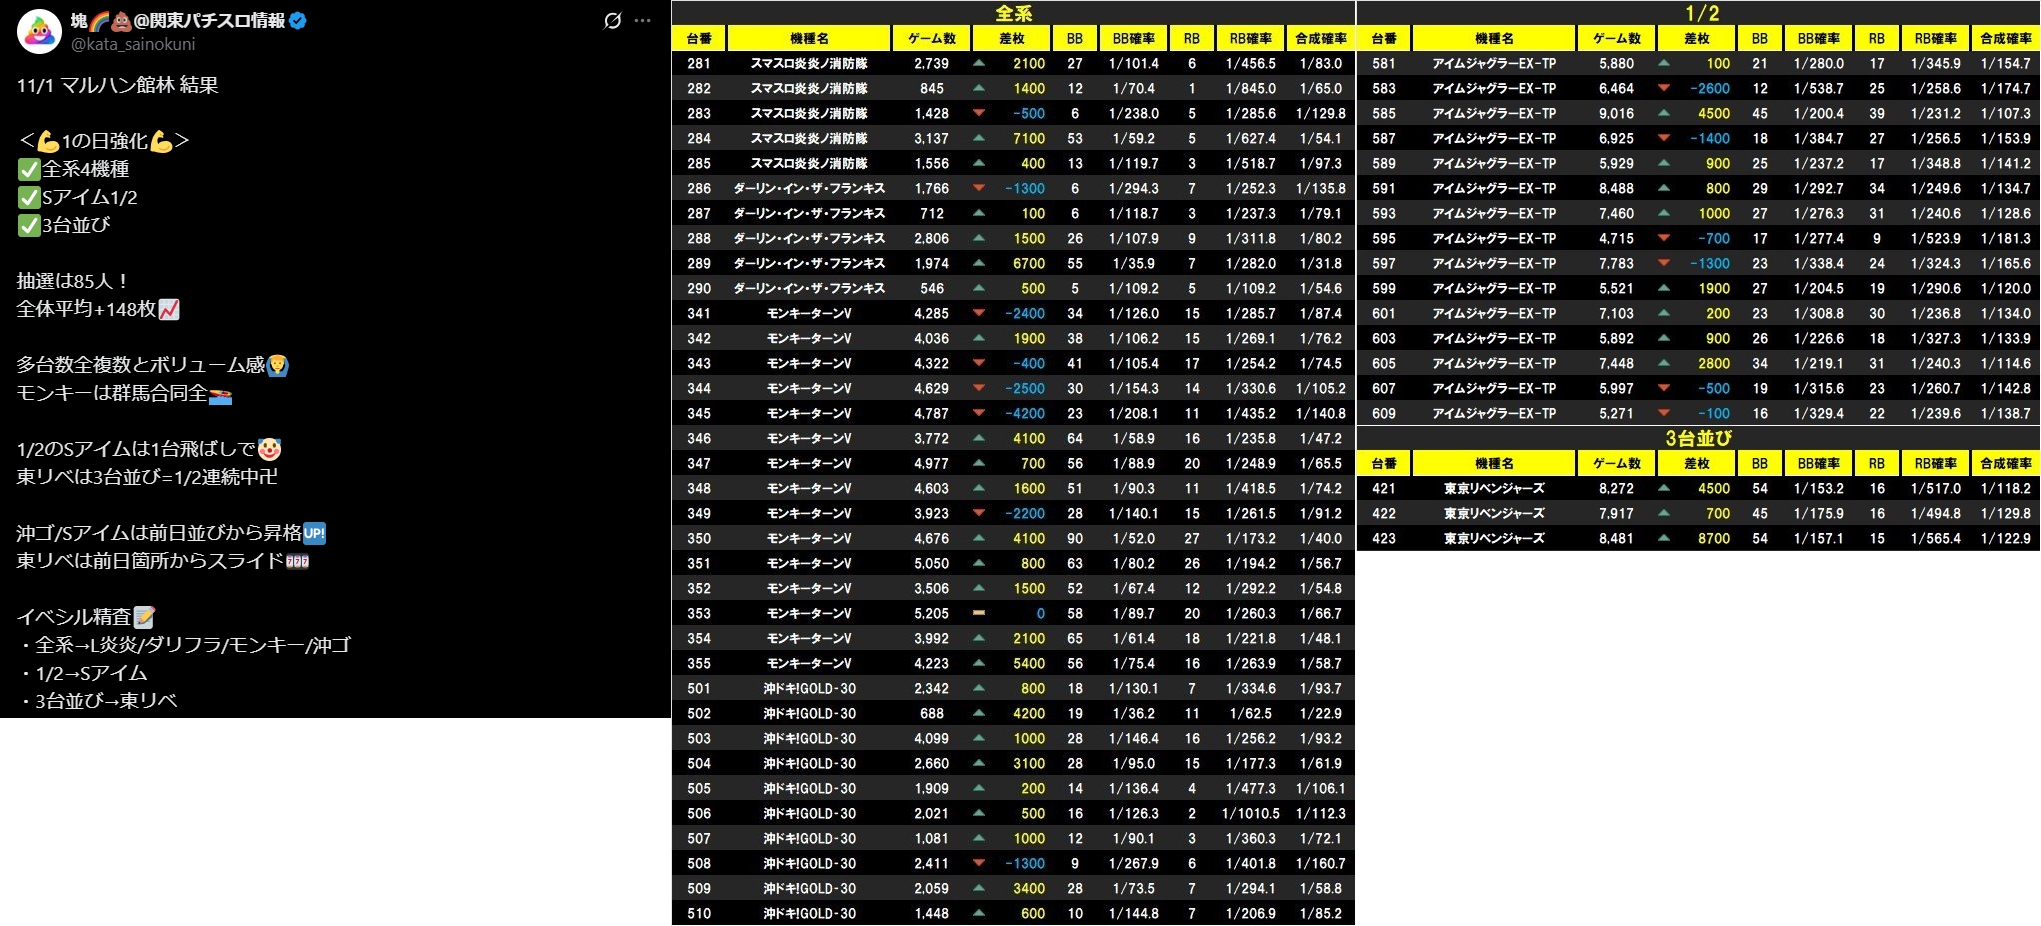Click the line ・1/2→Sアイム
The image size is (2041, 926).
coord(82,673)
